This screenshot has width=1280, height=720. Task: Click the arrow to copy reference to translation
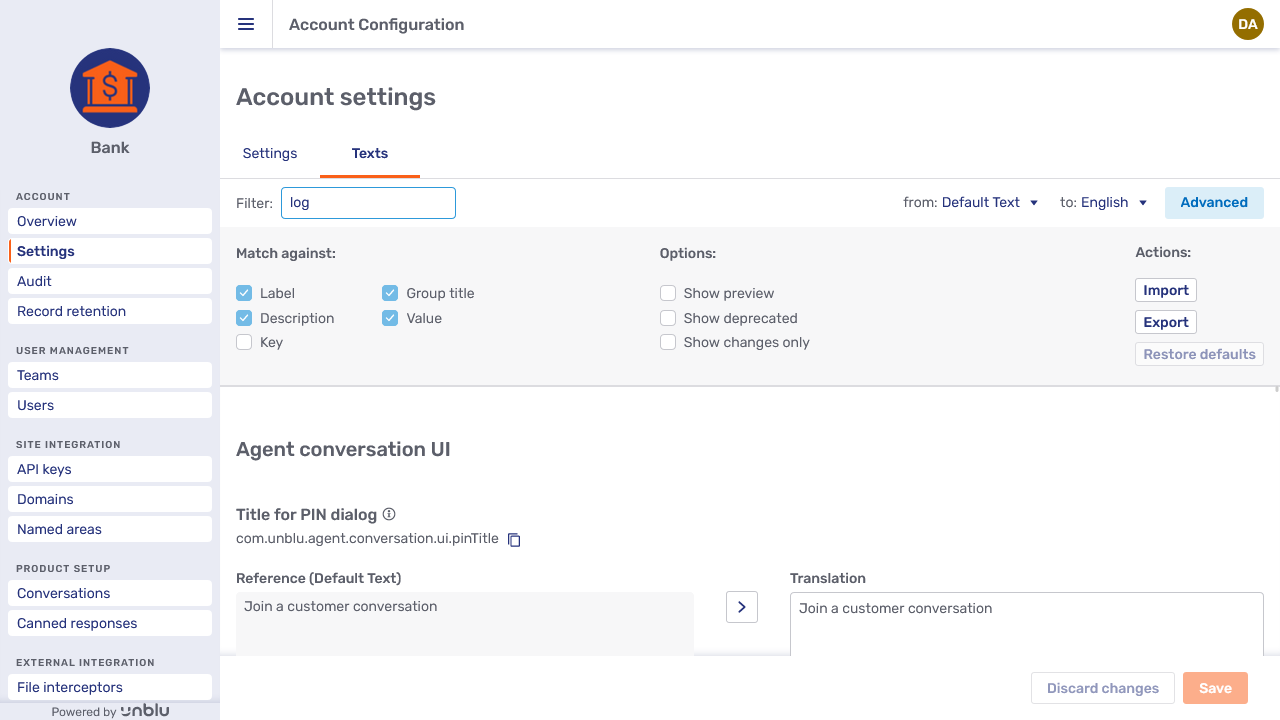741,607
